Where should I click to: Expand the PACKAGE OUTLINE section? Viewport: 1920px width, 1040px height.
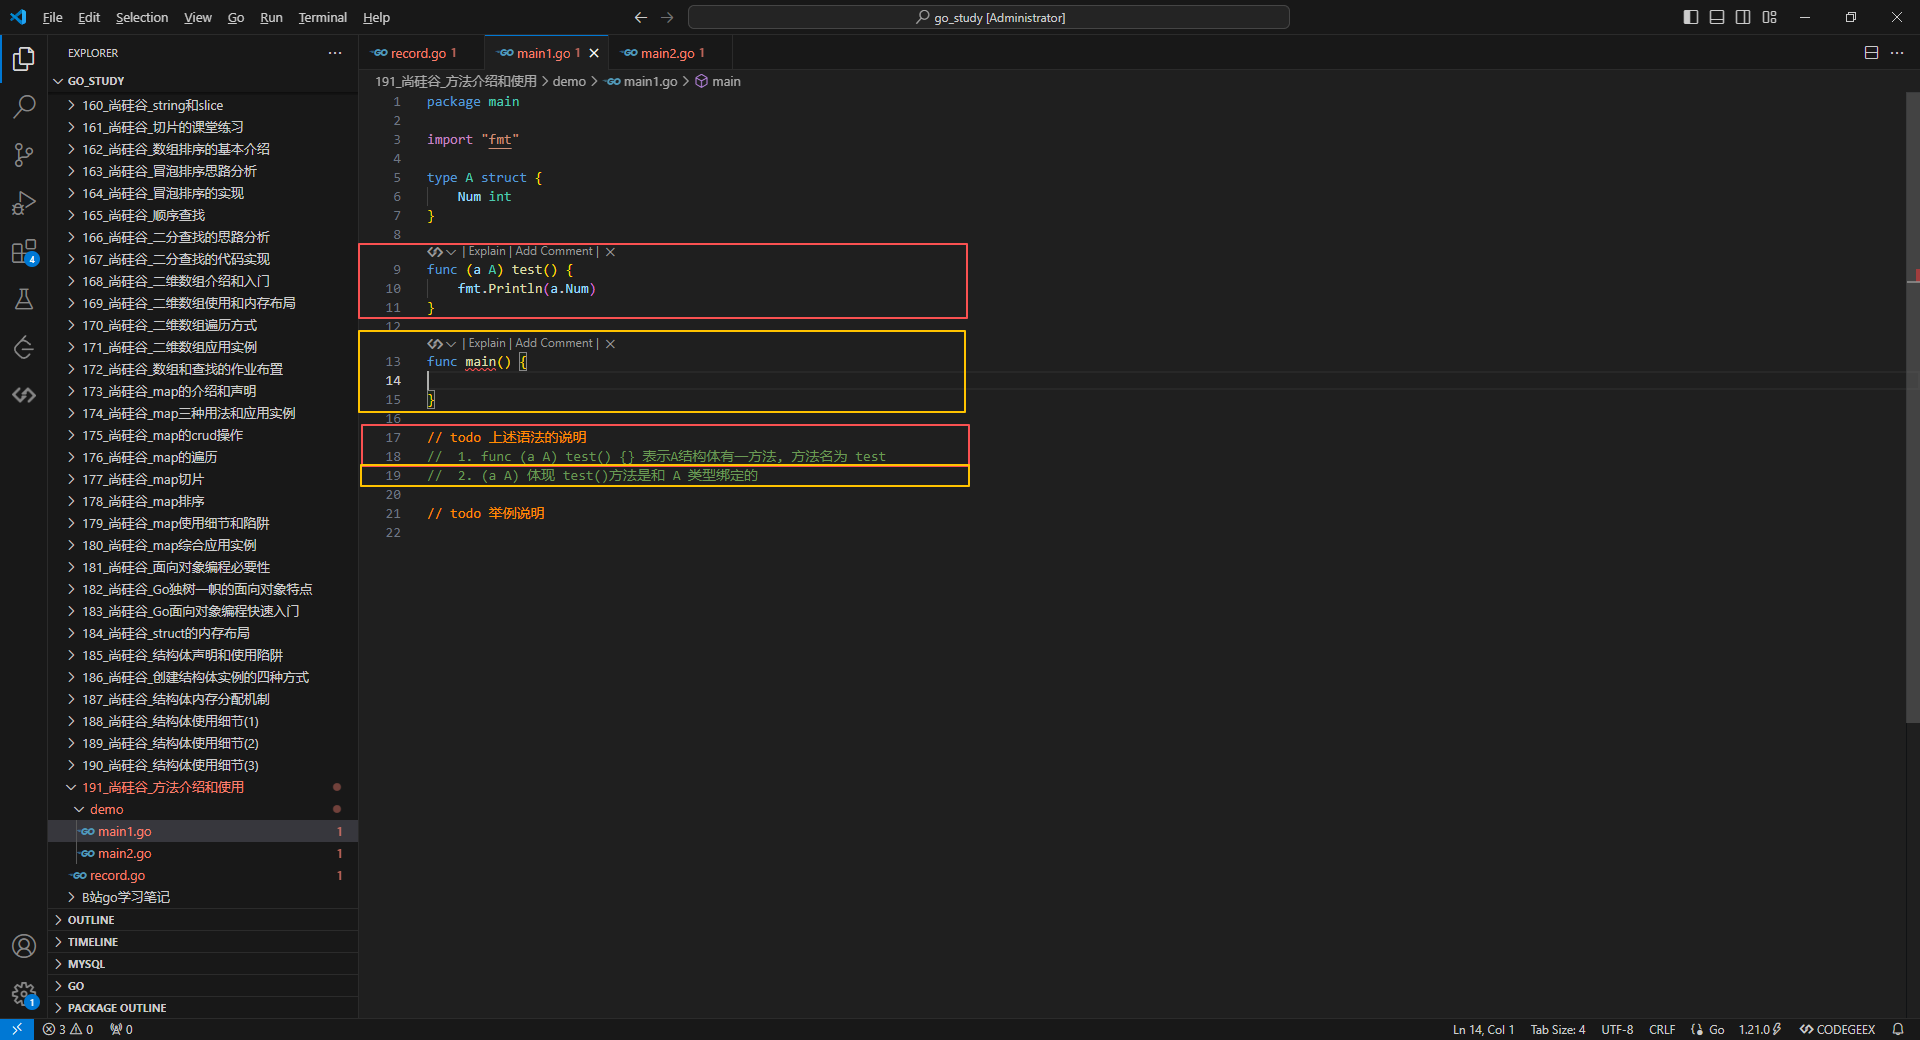coord(203,1008)
